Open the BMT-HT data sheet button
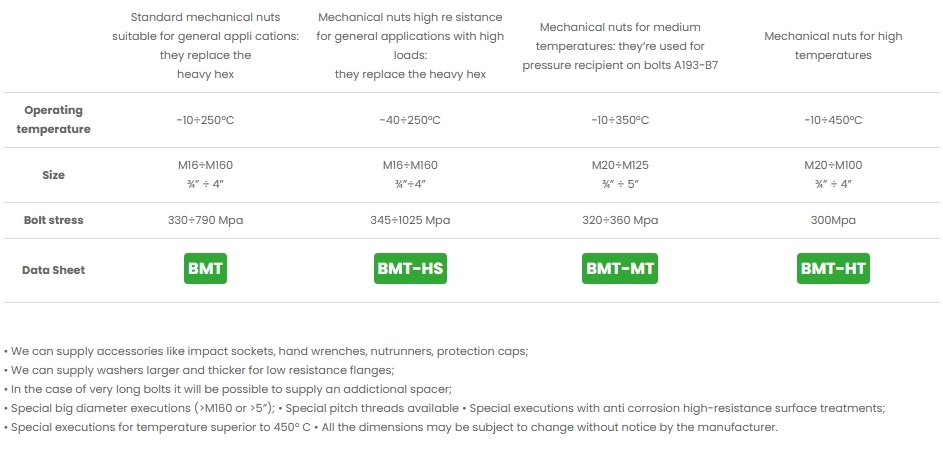 coord(833,269)
